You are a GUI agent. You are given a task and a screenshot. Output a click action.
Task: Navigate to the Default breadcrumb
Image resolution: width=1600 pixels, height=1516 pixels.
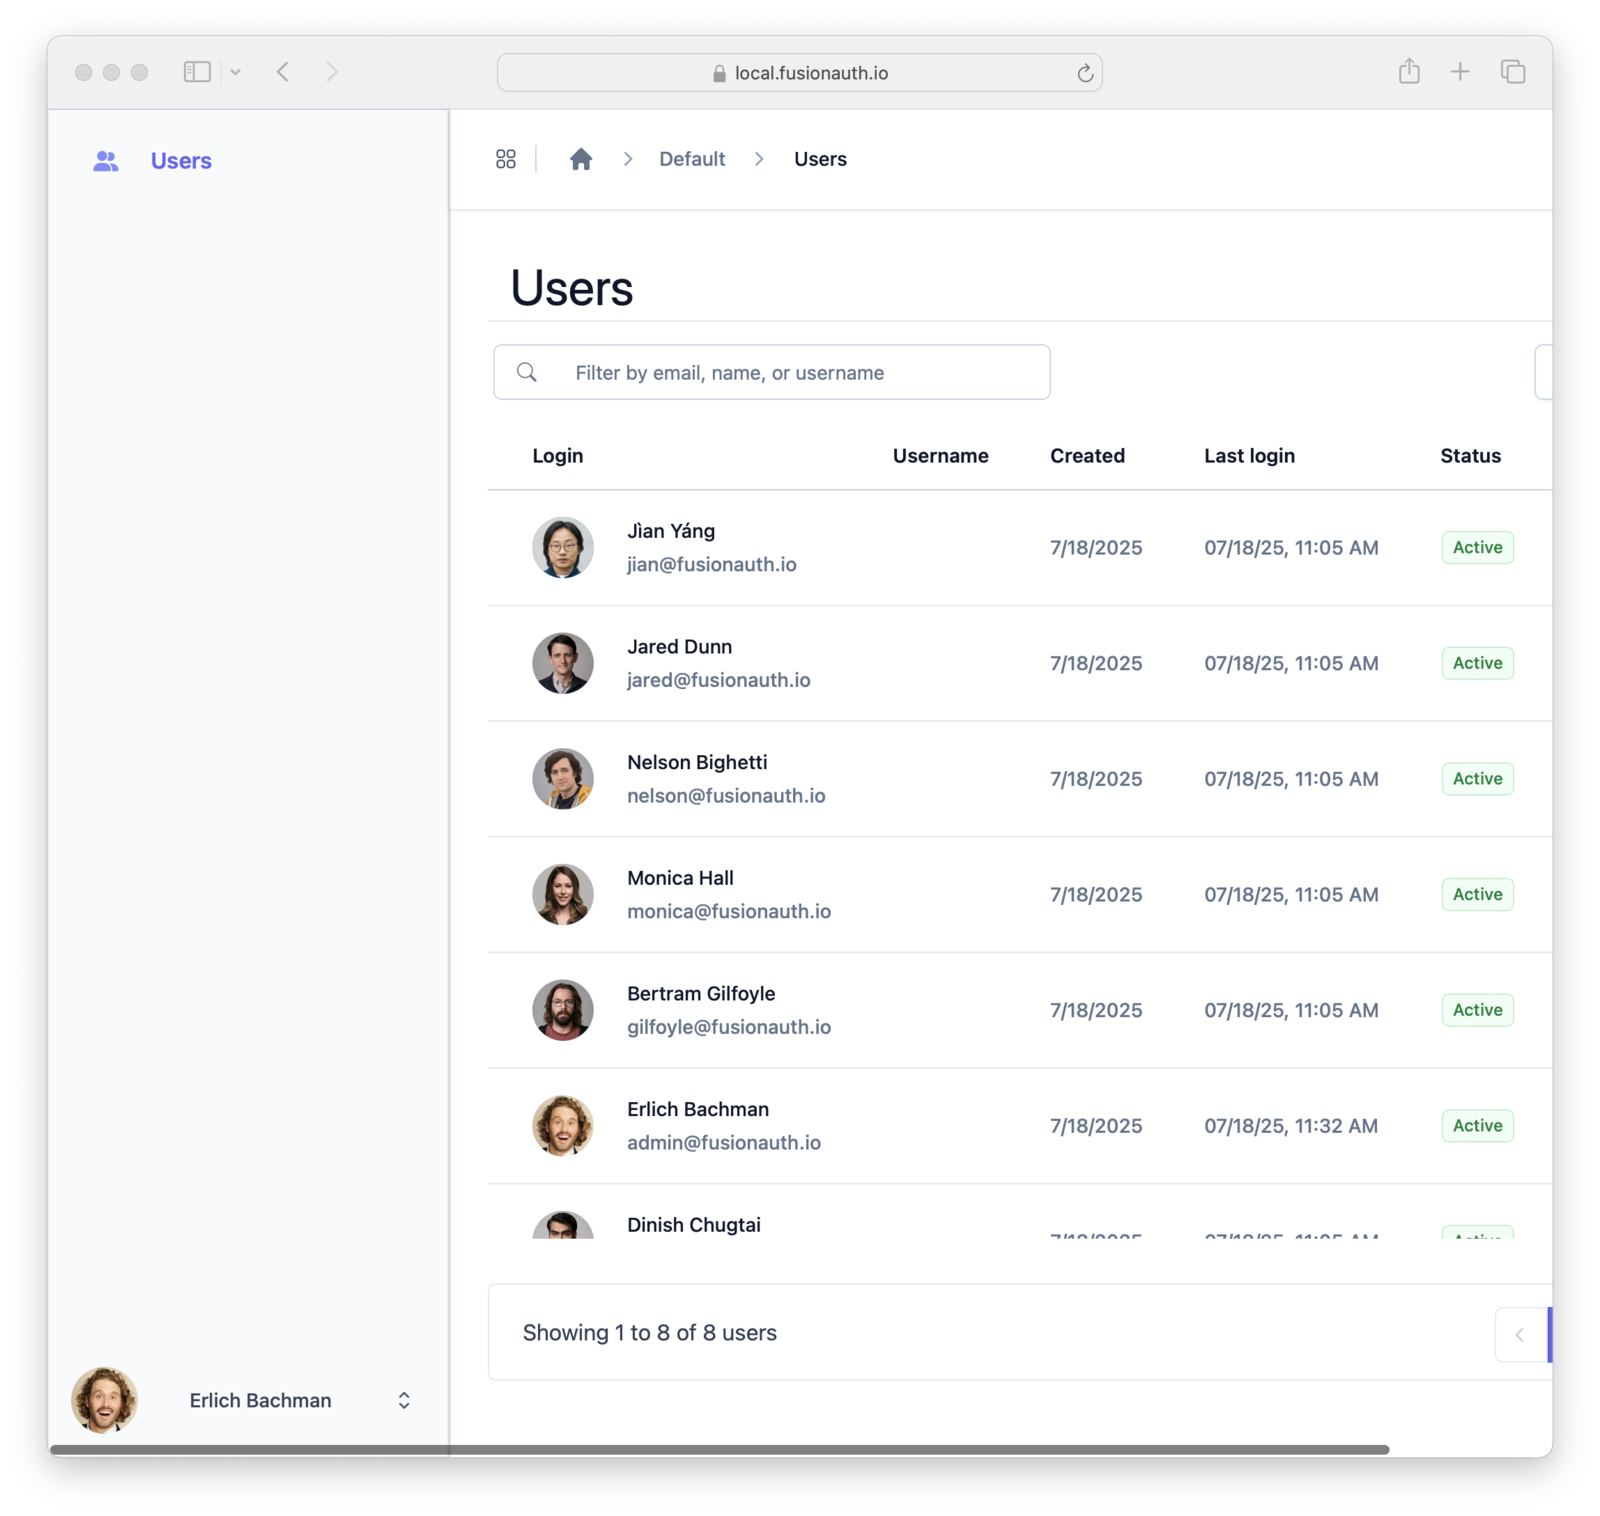pos(691,158)
